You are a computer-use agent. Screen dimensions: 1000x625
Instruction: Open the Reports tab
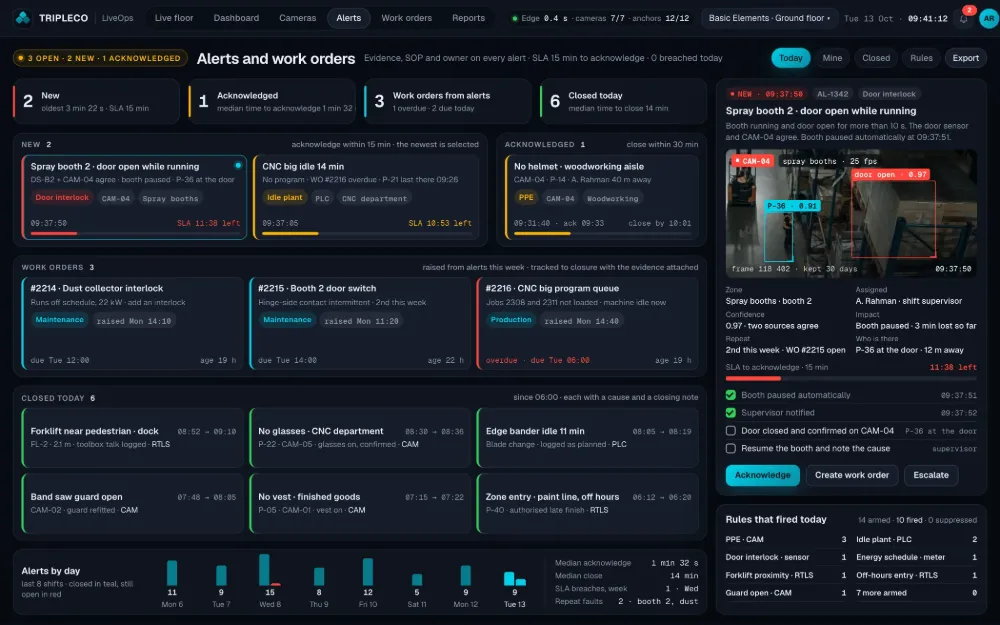tap(468, 18)
